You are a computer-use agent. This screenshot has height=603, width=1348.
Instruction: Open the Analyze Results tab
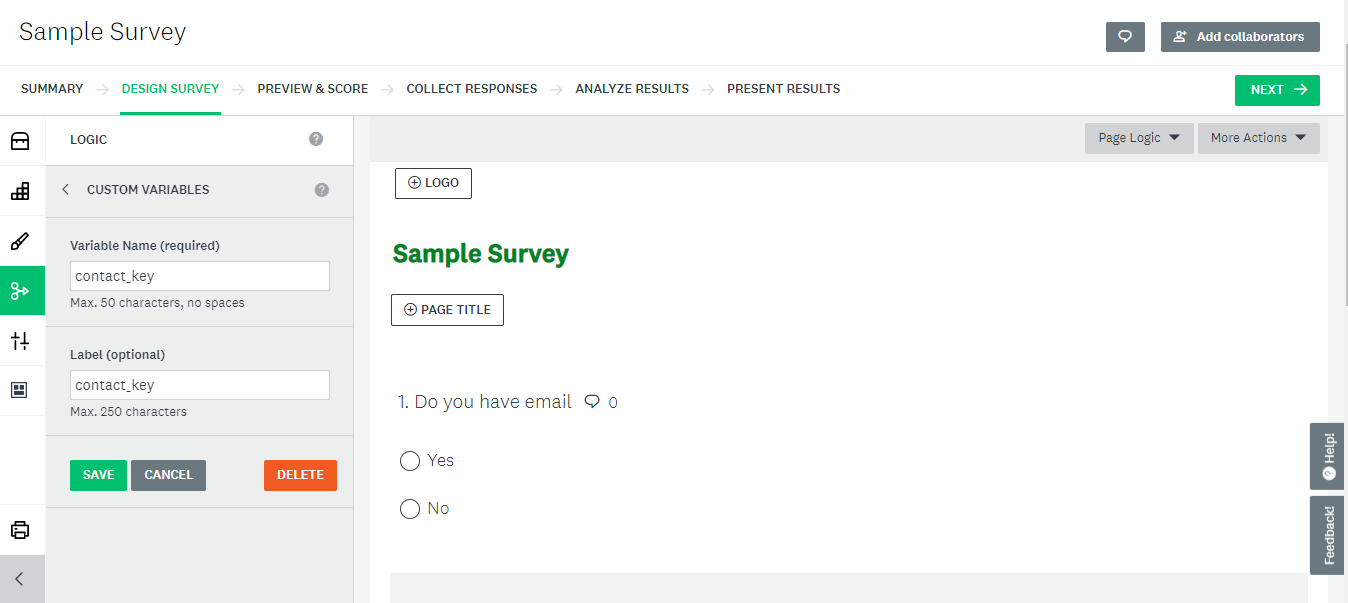[x=632, y=89]
